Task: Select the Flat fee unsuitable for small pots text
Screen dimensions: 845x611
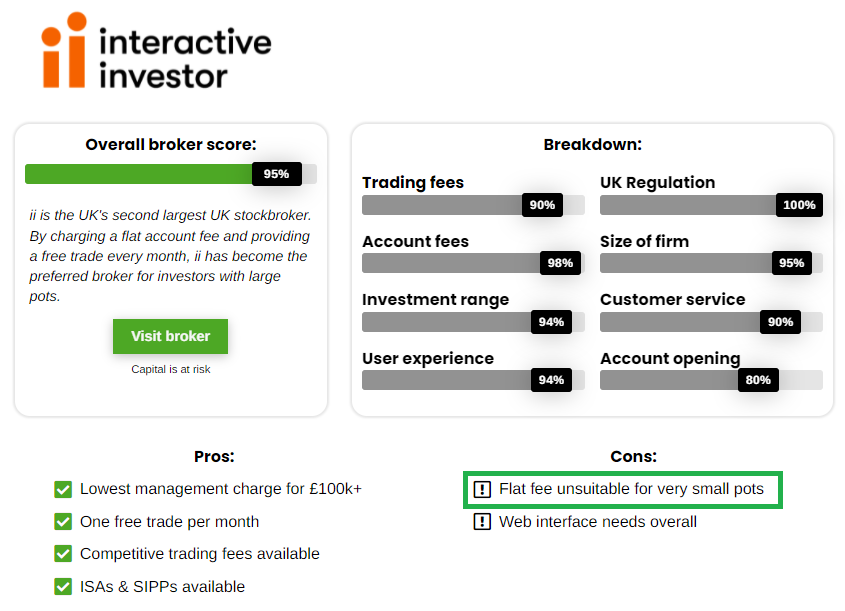Action: click(x=631, y=489)
